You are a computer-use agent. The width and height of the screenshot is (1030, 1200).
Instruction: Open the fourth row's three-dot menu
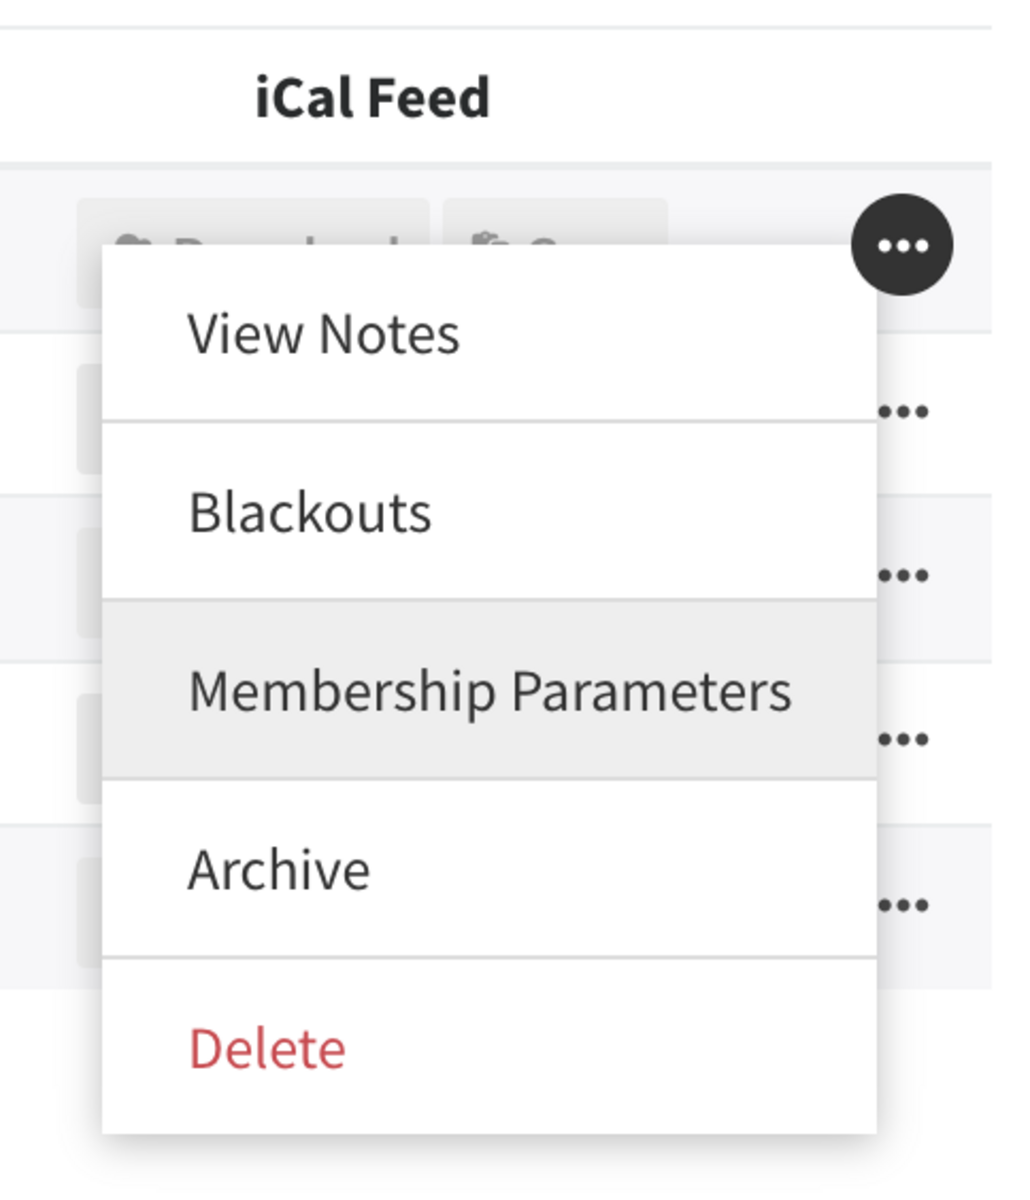(x=902, y=739)
